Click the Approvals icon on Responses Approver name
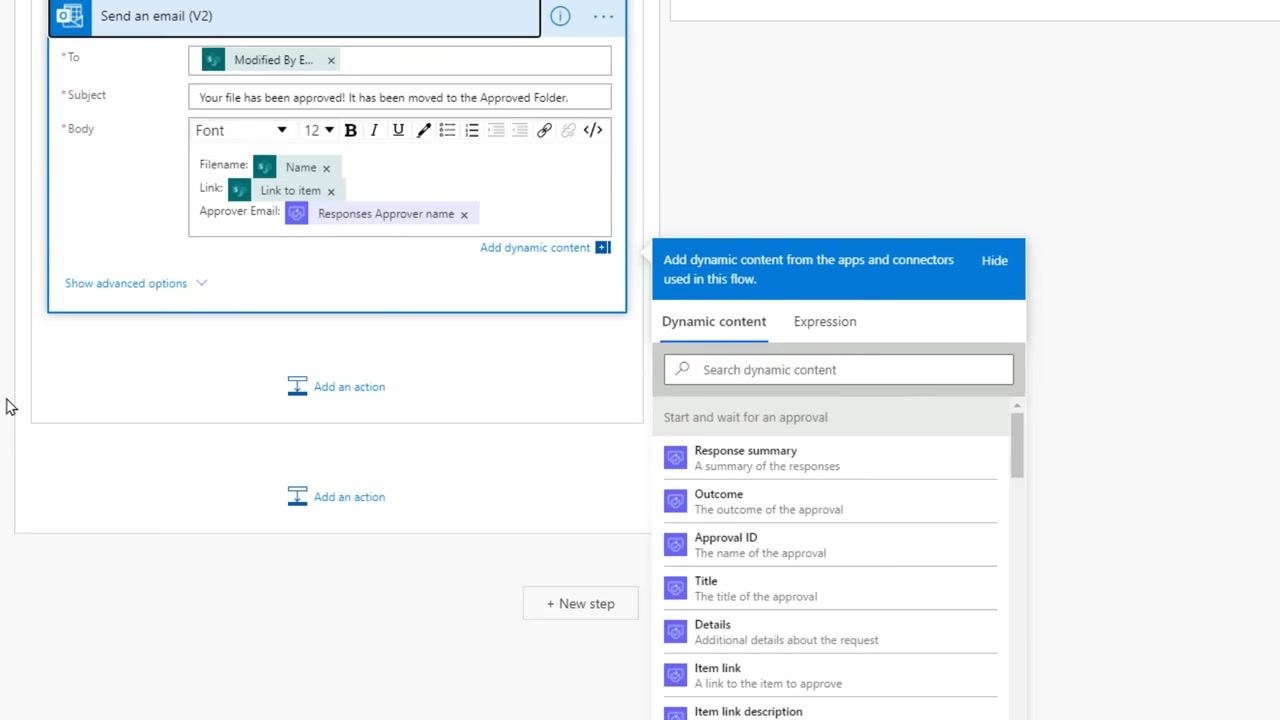The height and width of the screenshot is (720, 1280). [297, 213]
